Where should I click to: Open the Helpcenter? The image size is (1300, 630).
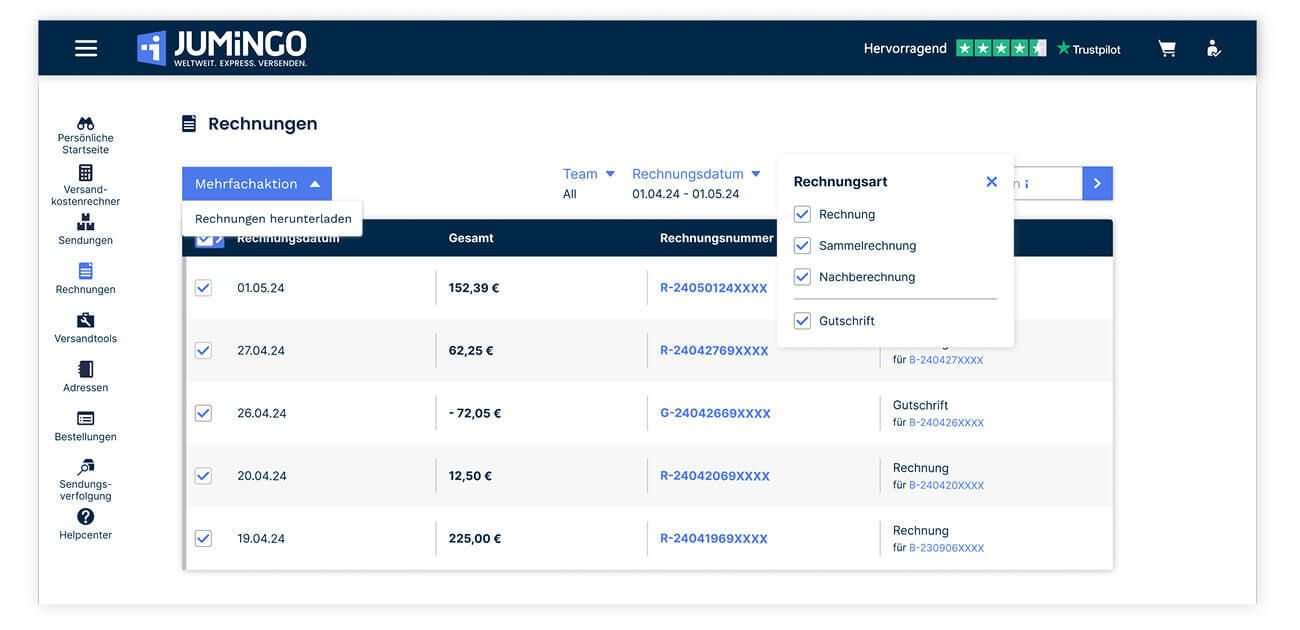click(85, 525)
